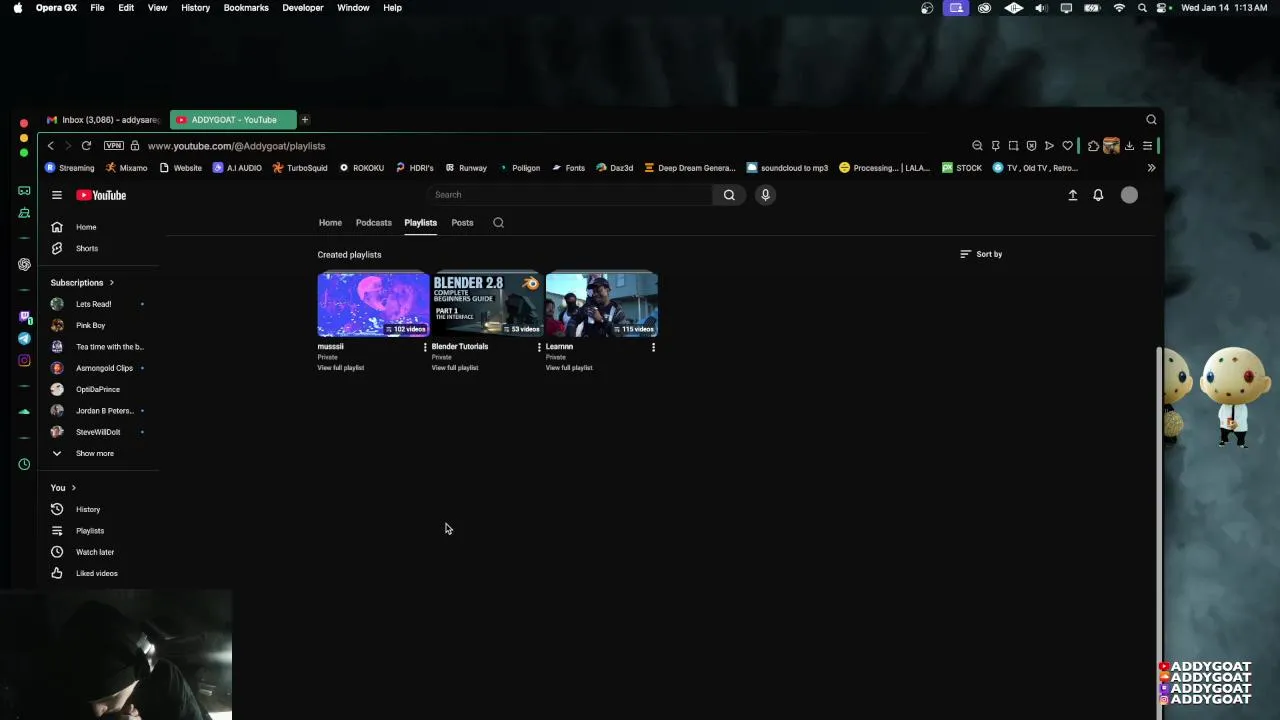The height and width of the screenshot is (720, 1280).
Task: Open Bookmarks menu in macOS menu bar
Action: [246, 8]
